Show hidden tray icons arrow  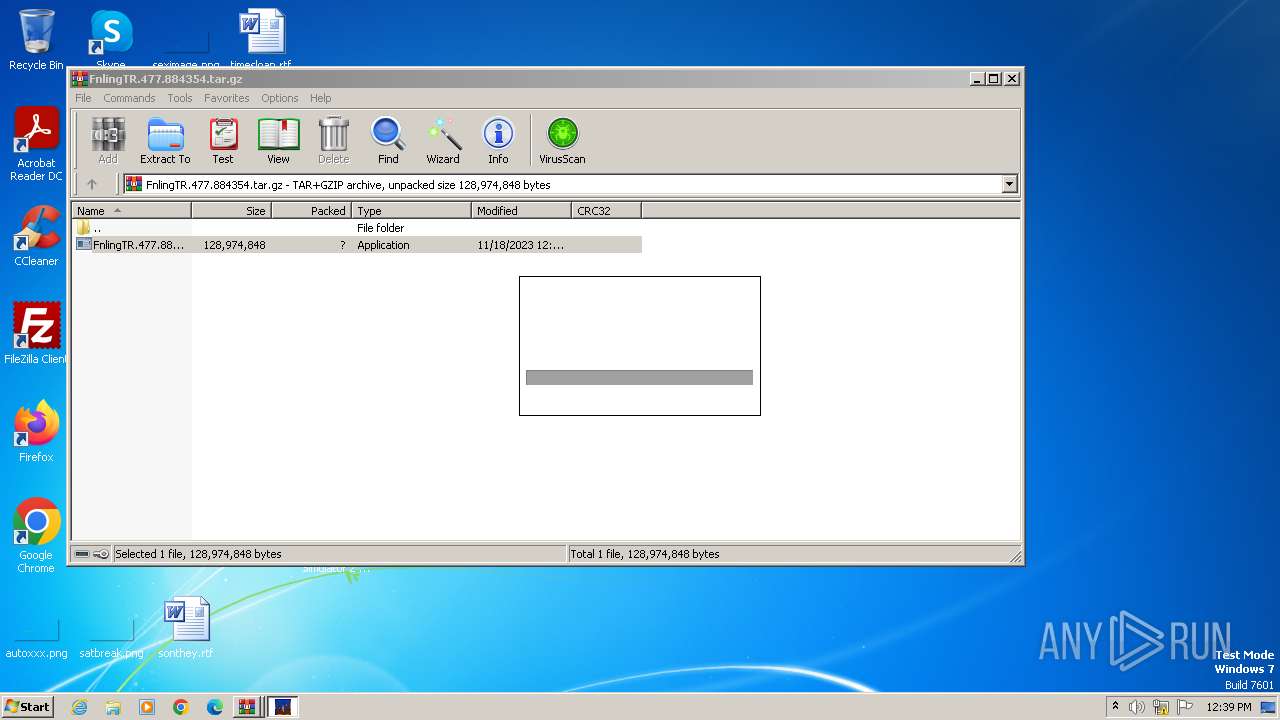pyautogui.click(x=1115, y=707)
